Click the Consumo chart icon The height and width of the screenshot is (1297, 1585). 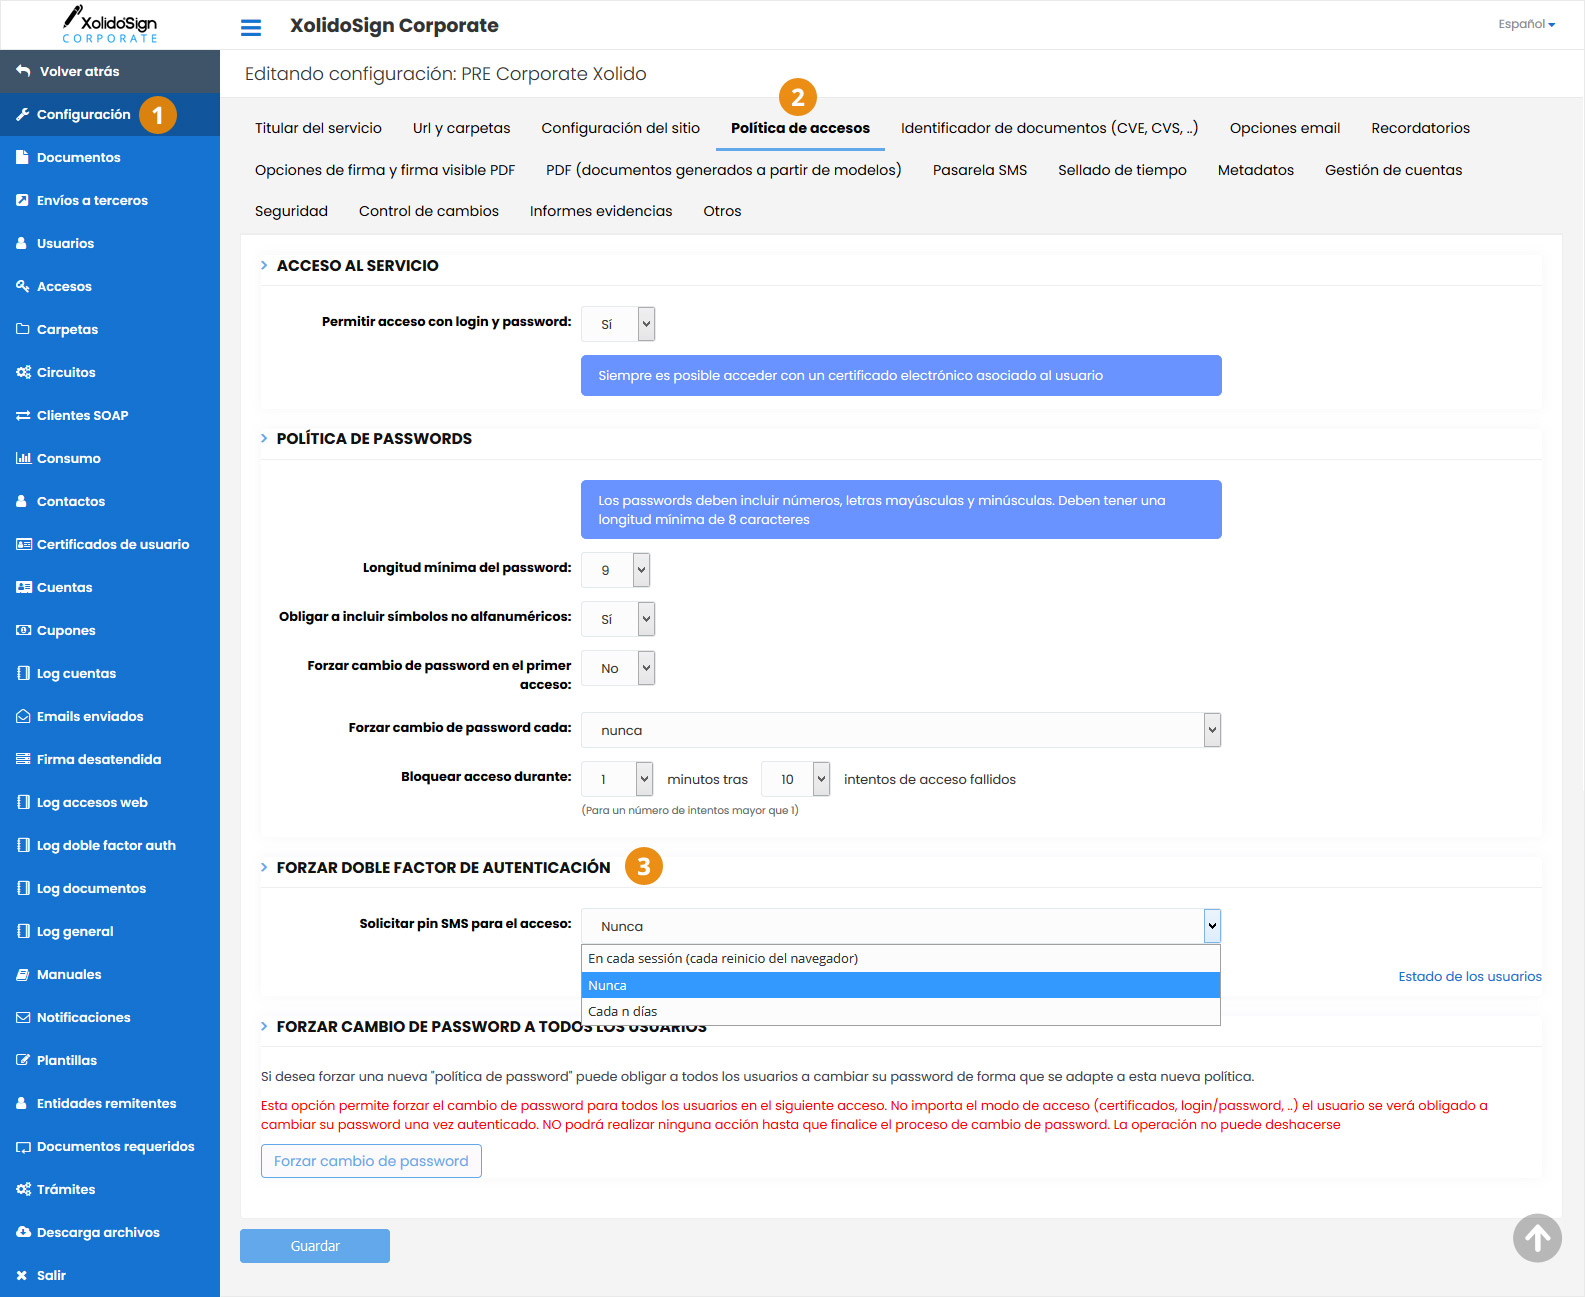(x=24, y=458)
